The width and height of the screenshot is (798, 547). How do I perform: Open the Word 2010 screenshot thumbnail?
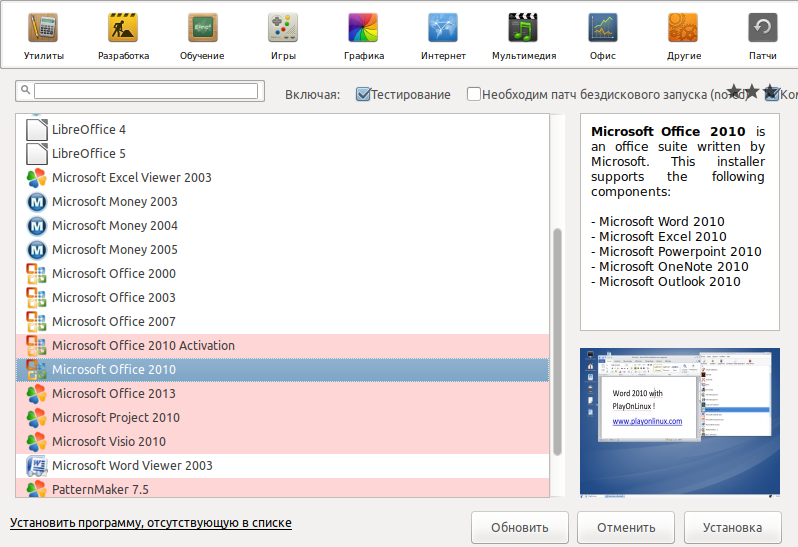(680, 422)
